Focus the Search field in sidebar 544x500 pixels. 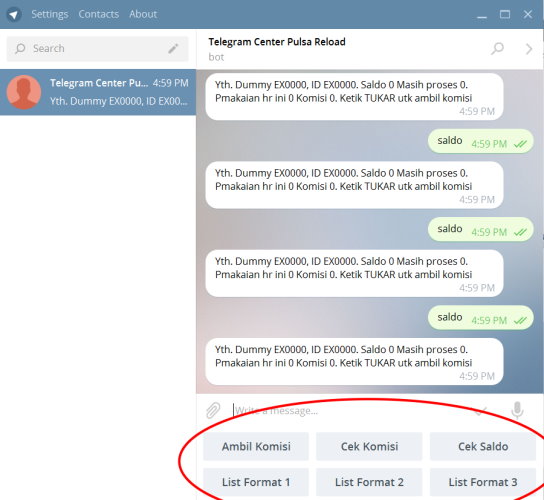click(97, 49)
